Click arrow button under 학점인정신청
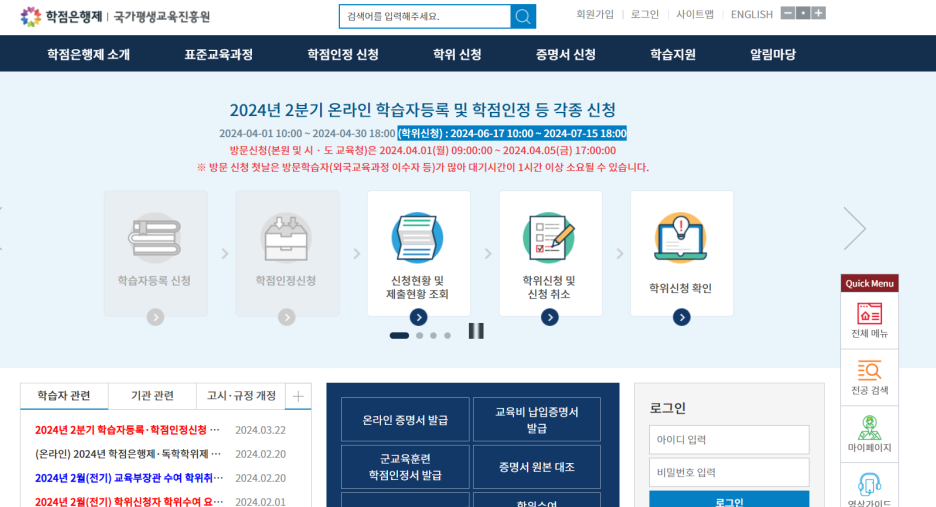 287,317
